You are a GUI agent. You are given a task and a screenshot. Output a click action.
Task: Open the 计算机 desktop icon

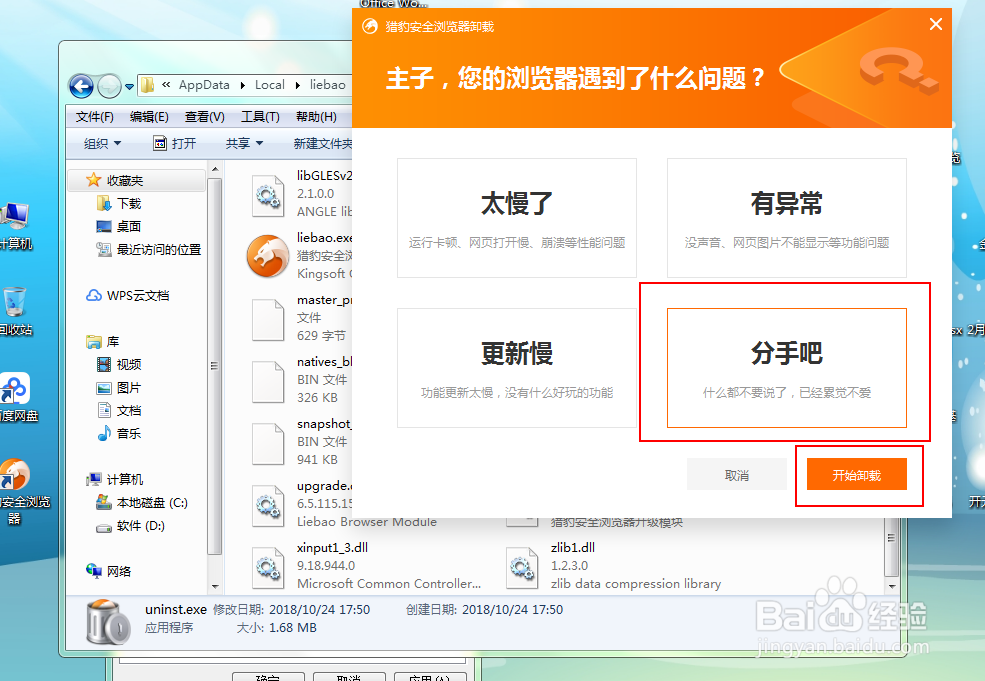[14, 226]
